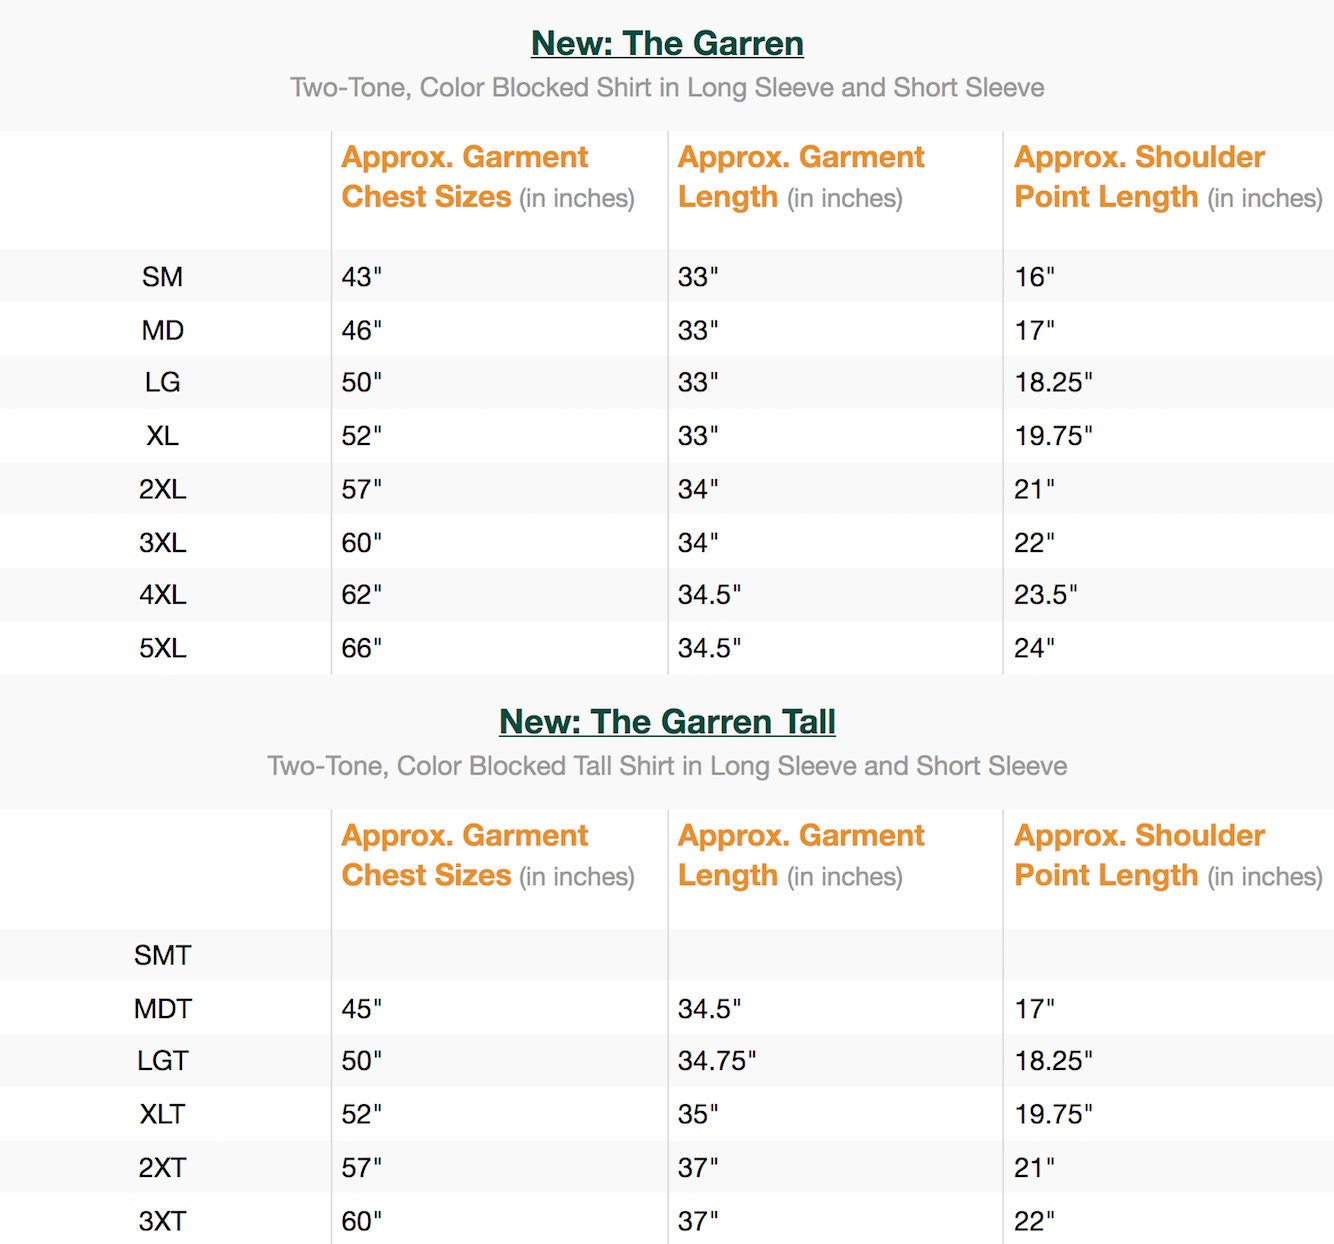
Task: Select the 24" shoulder value for 5XL
Action: pyautogui.click(x=1034, y=649)
